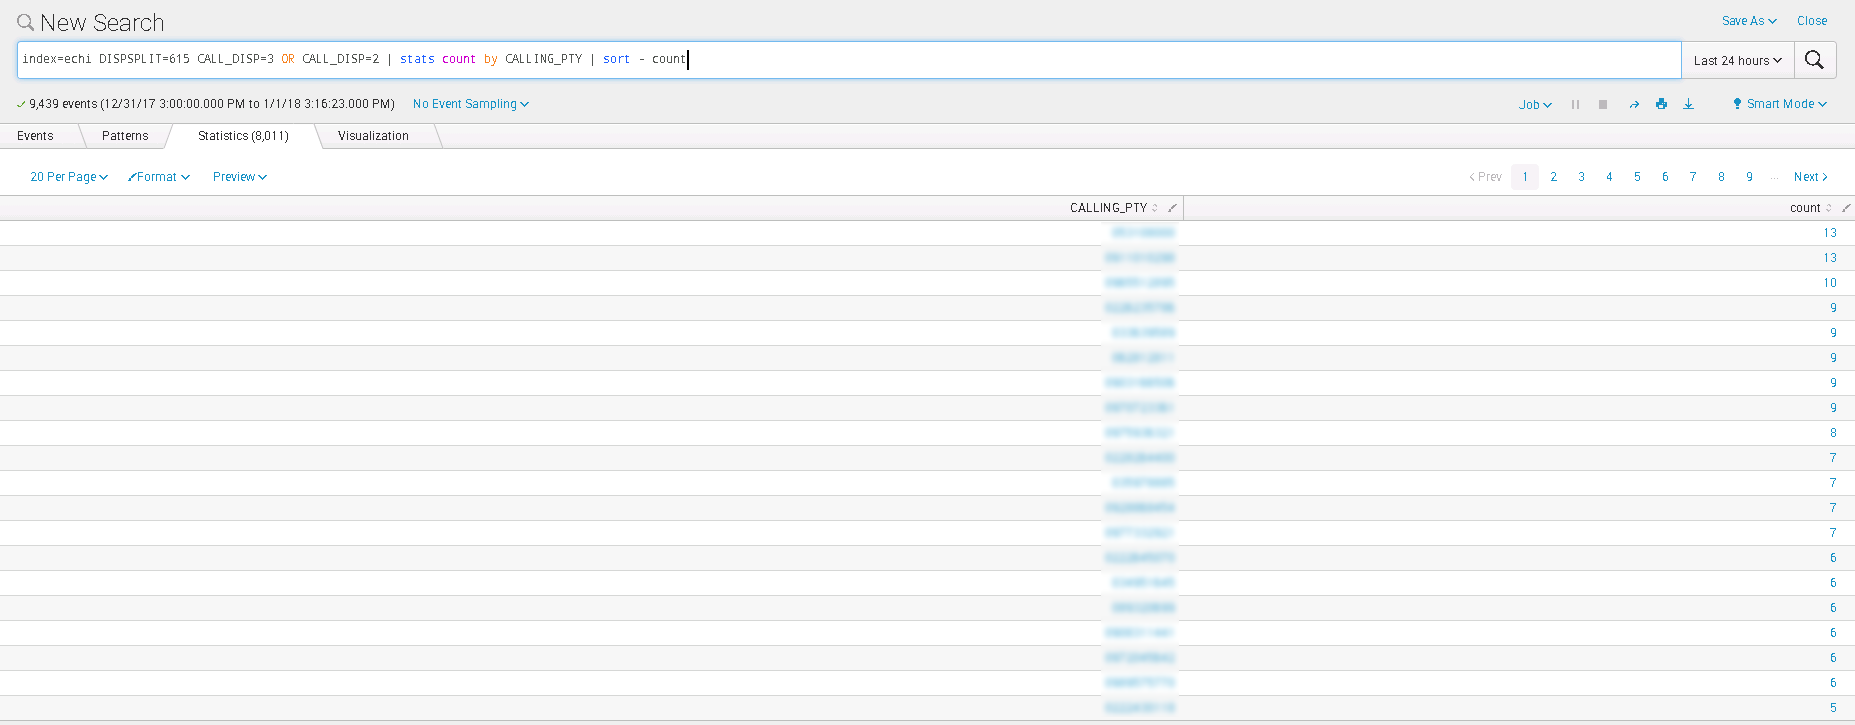Print the search results
1855x725 pixels.
1661,104
